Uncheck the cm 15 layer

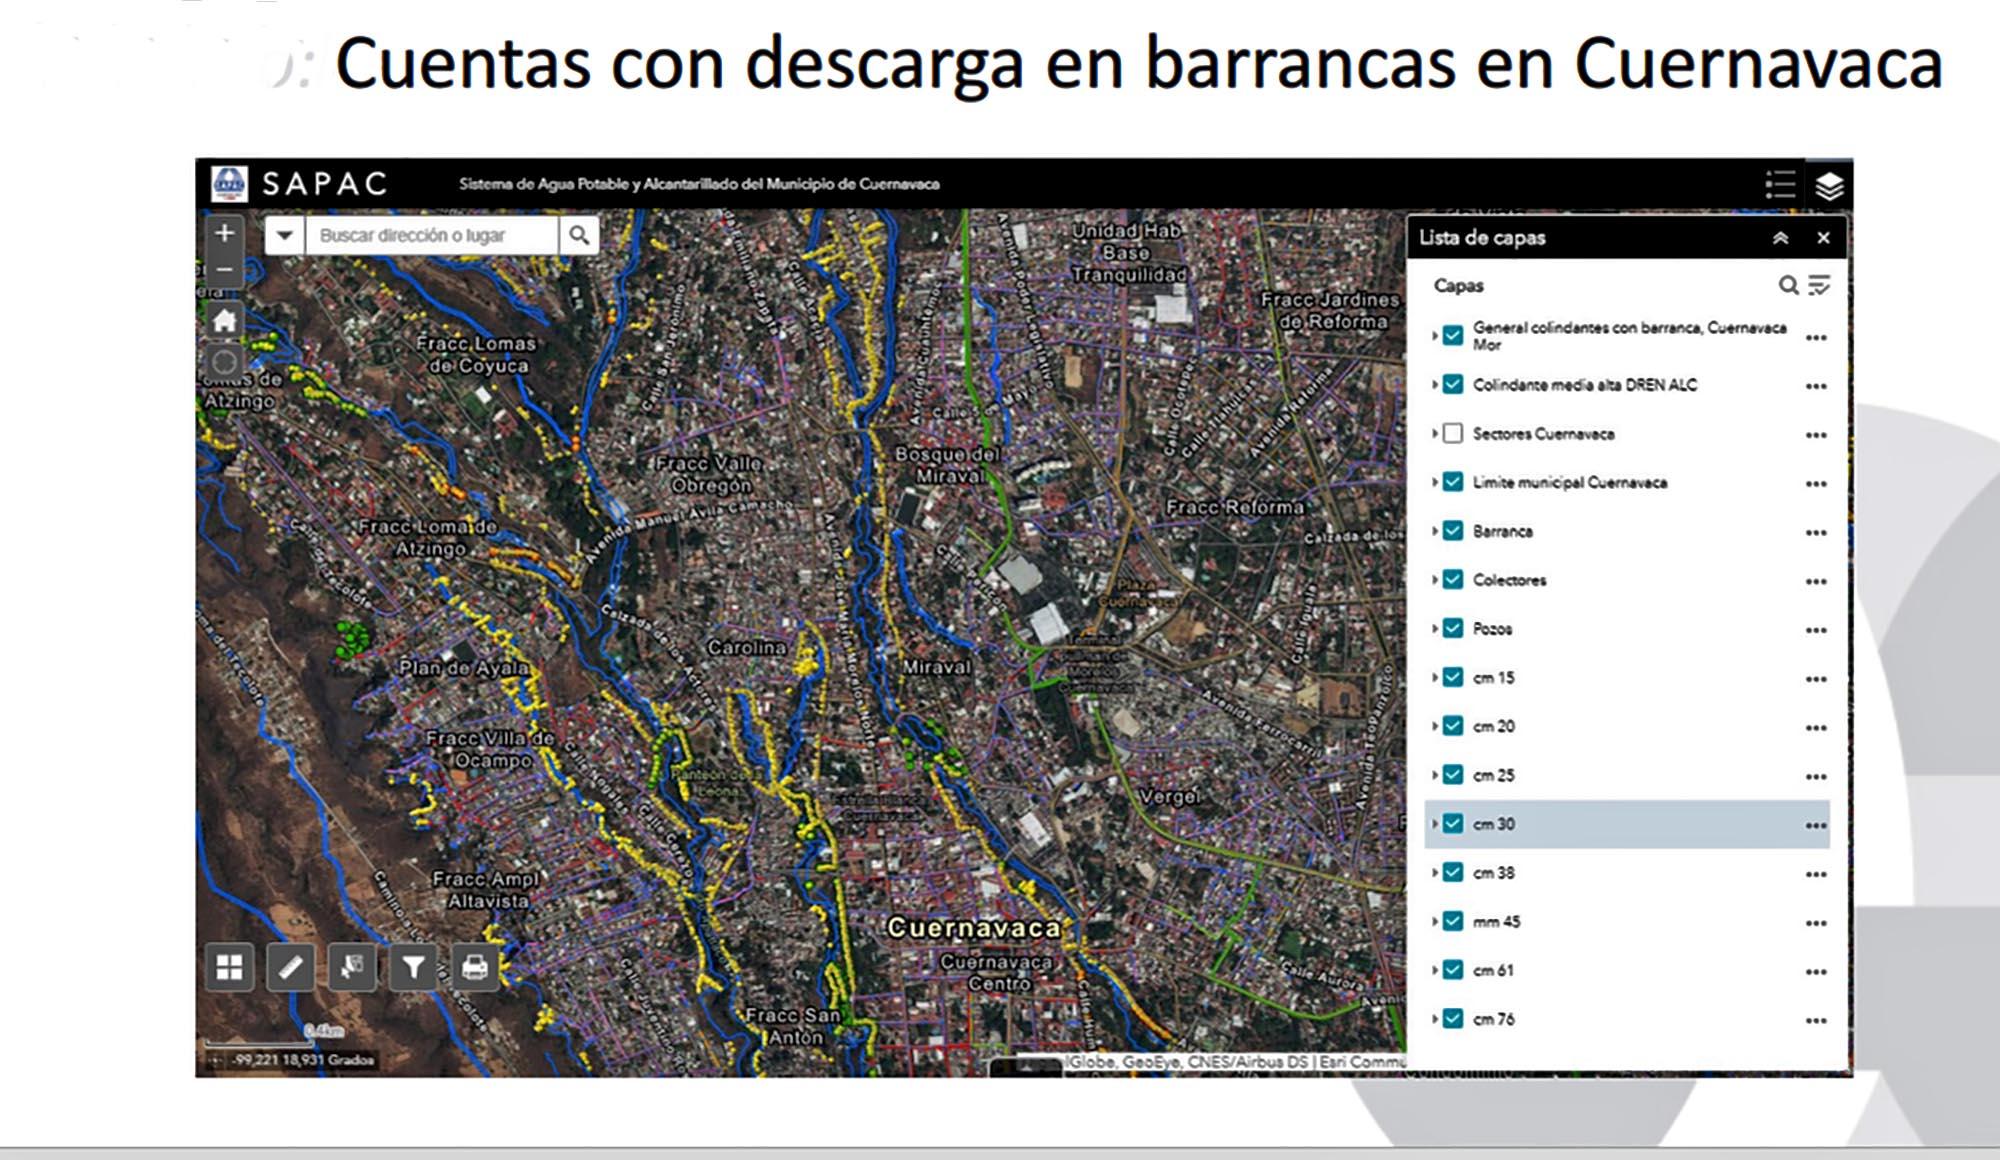1453,677
